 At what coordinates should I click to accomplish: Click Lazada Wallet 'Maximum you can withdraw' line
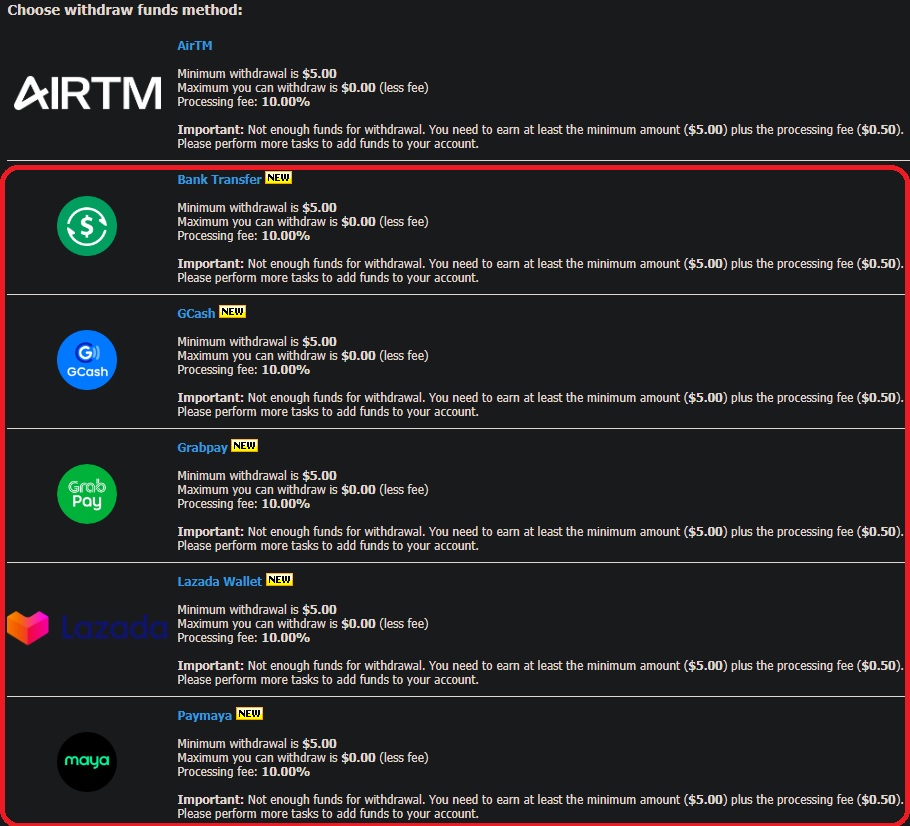click(x=303, y=624)
